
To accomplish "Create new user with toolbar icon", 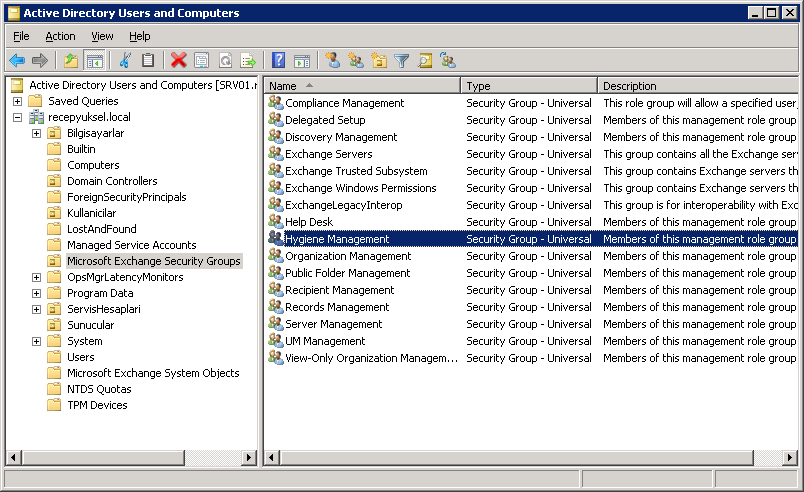I will (333, 61).
